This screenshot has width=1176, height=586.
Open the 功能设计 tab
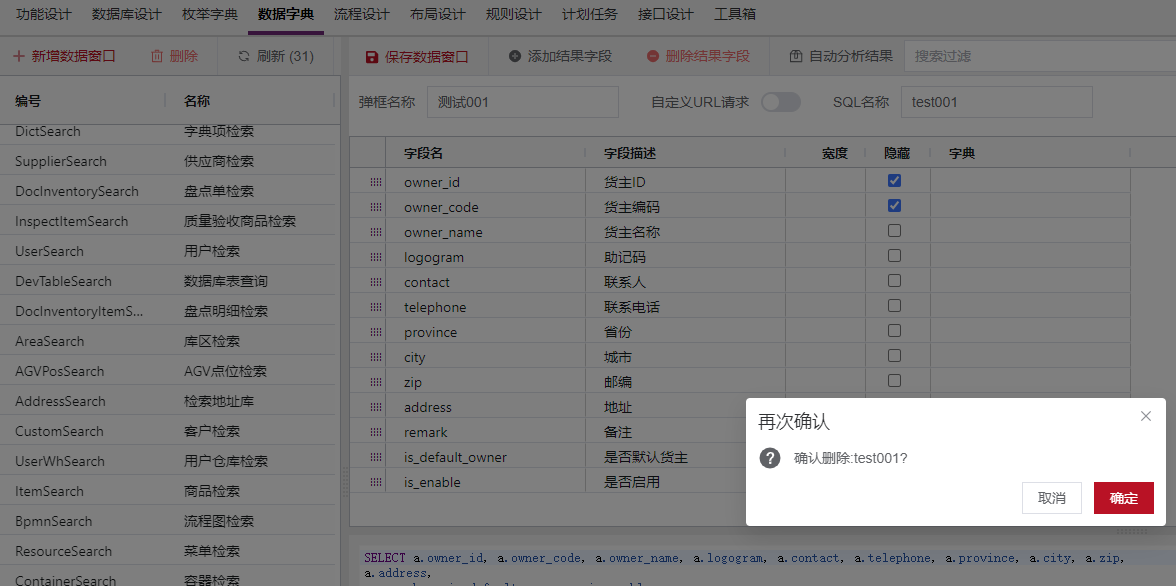click(44, 15)
